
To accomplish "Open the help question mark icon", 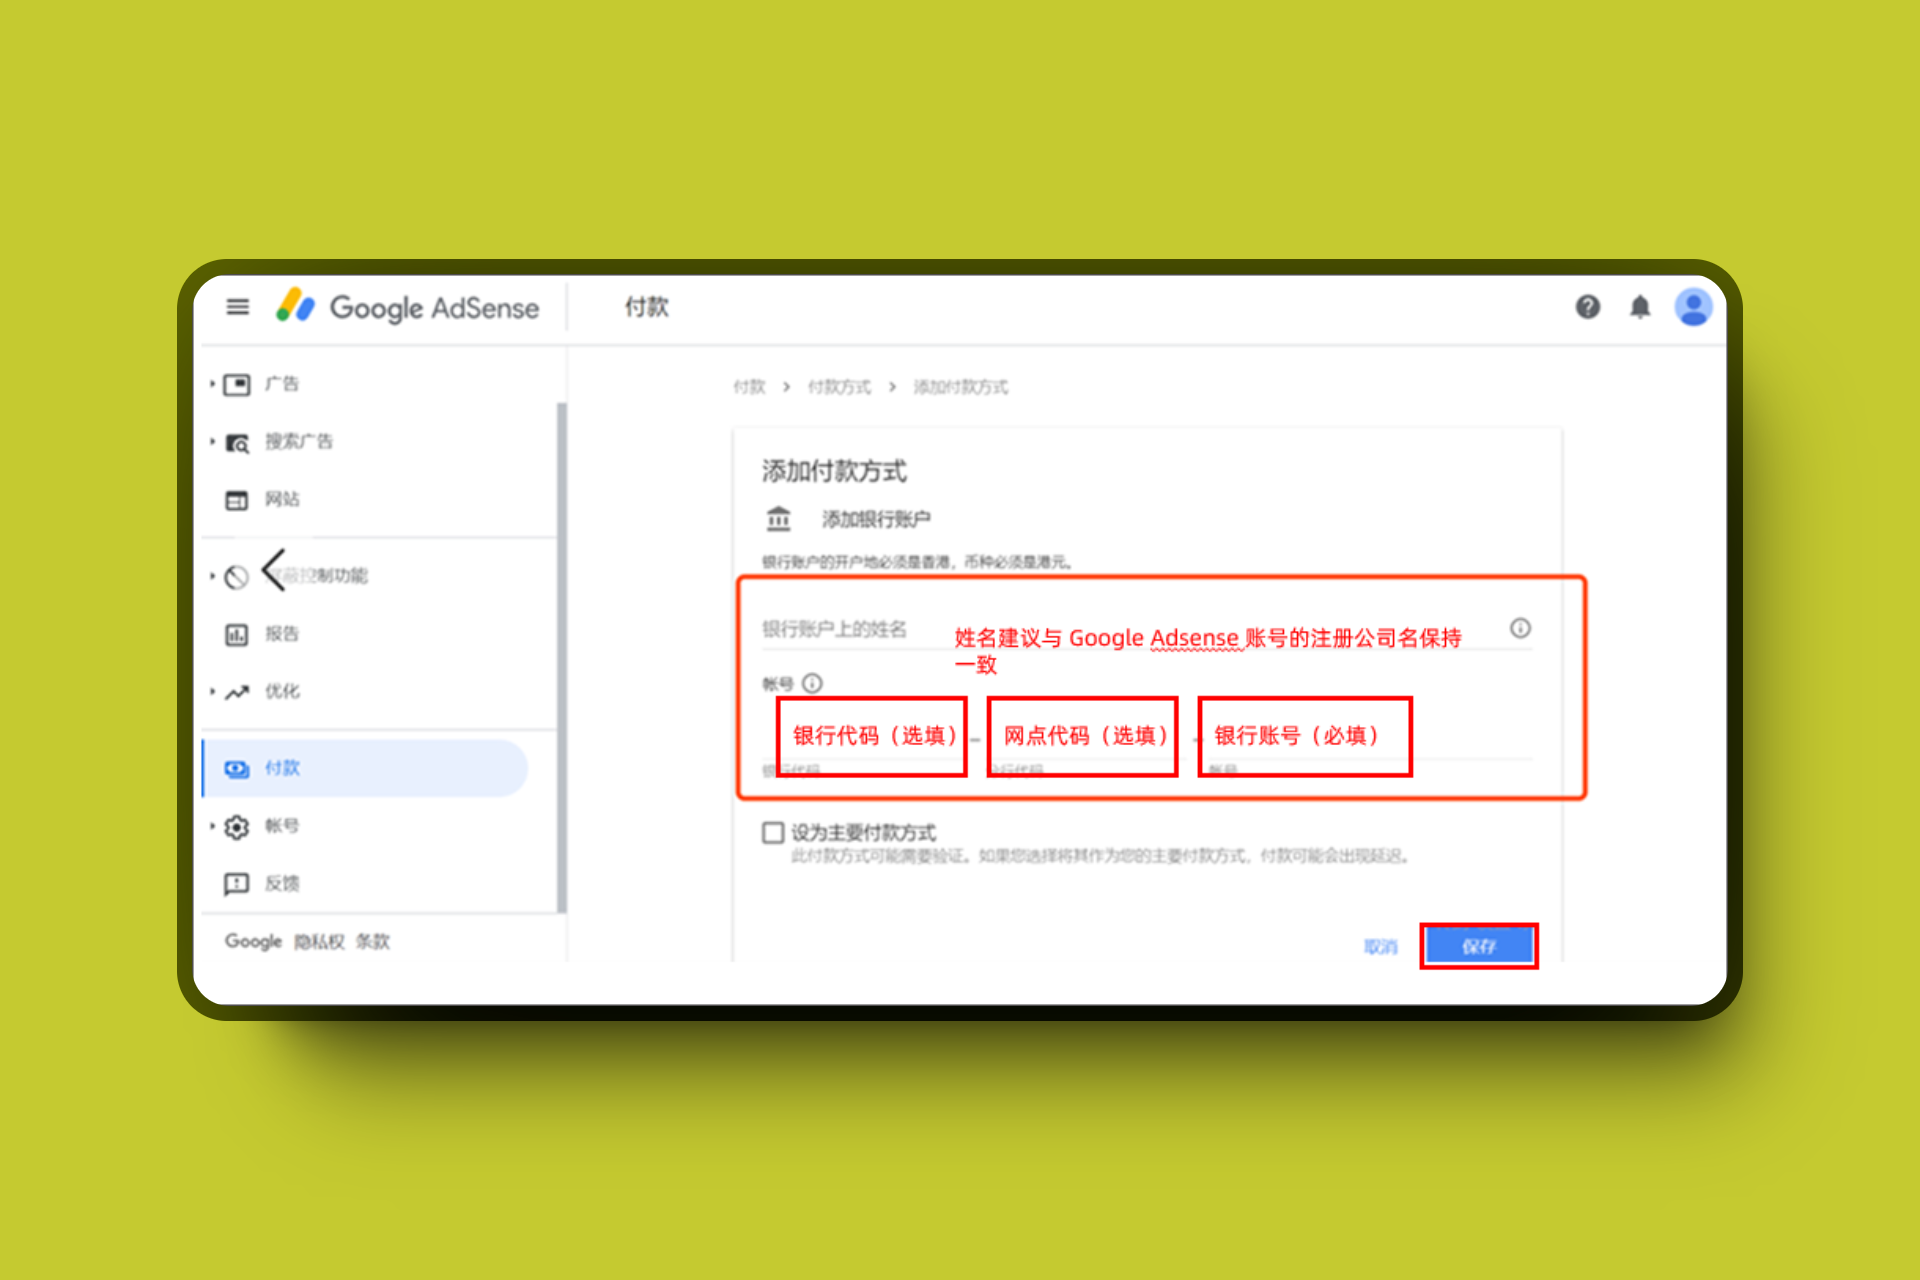I will pos(1588,307).
